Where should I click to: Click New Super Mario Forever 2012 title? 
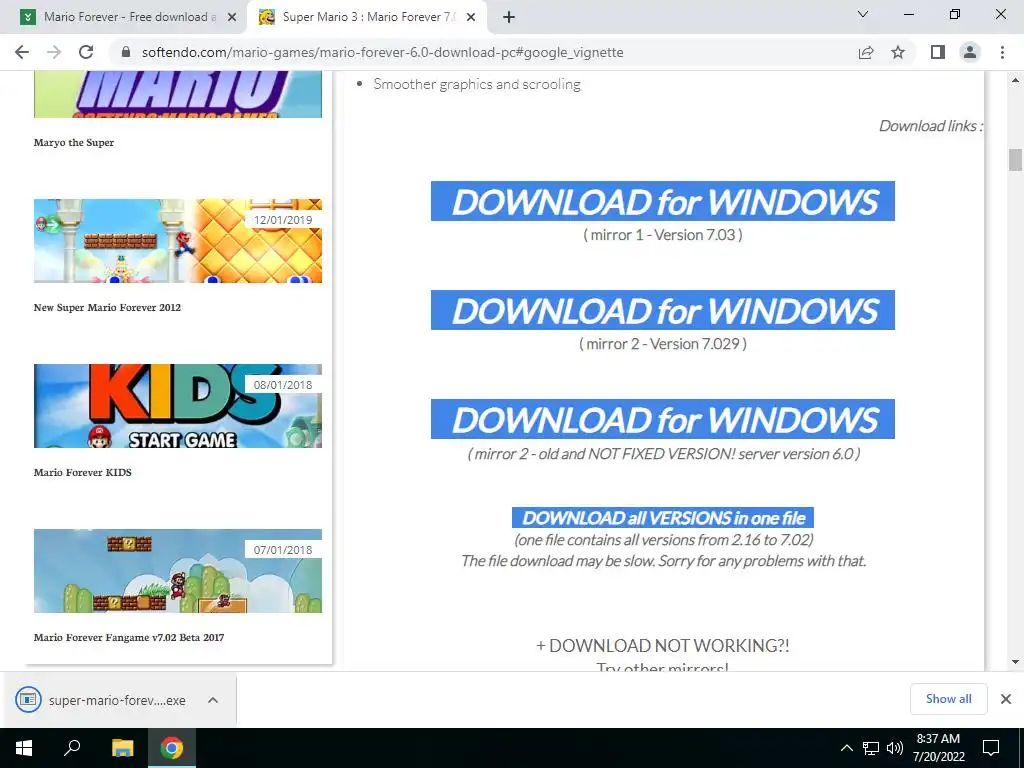107,308
